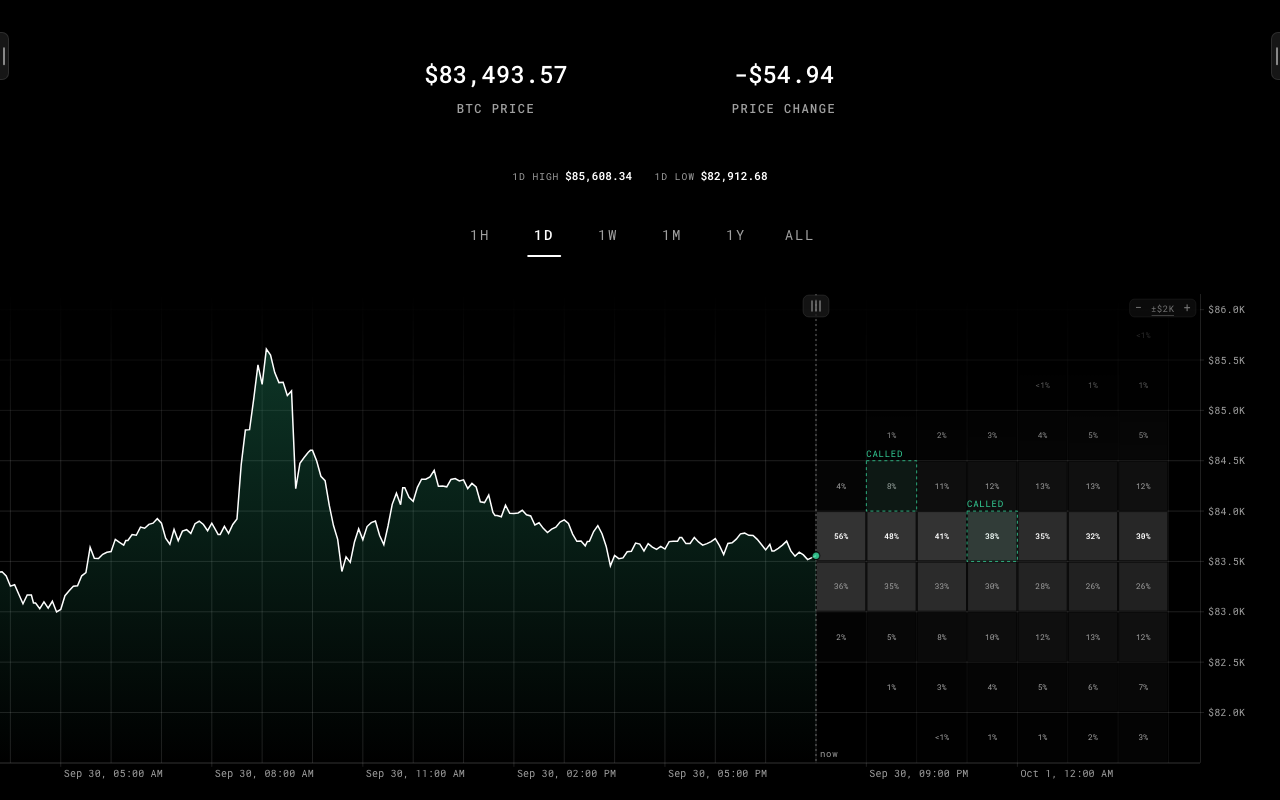Open the right edge panel handle

pos(1276,56)
